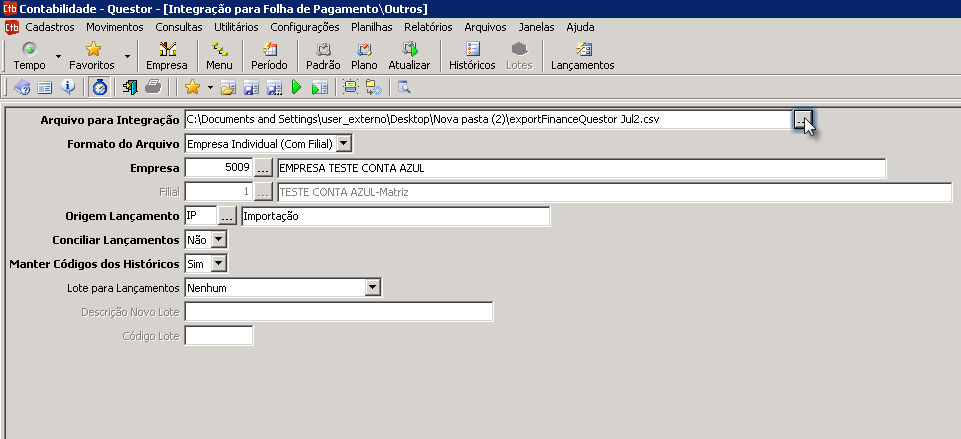Click the Atualizar toolbar icon
This screenshot has width=961, height=439.
[x=408, y=55]
